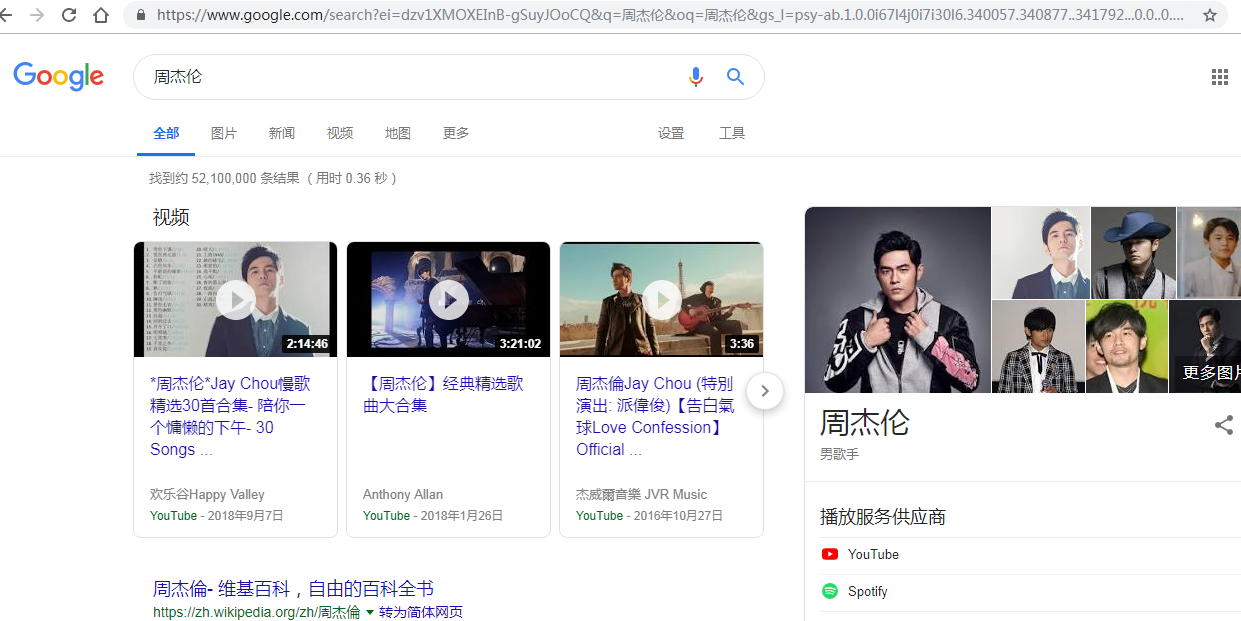Viewport: 1241px width, 621px height.
Task: Click the 更多图片 button
Action: [1210, 373]
